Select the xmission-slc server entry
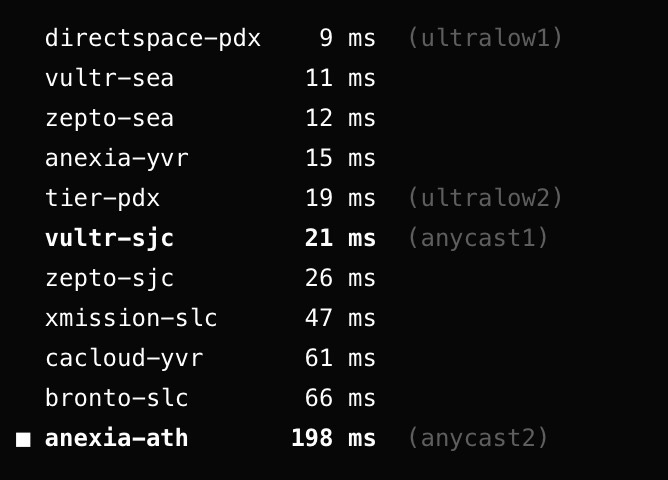Viewport: 668px width, 480px height. (131, 318)
